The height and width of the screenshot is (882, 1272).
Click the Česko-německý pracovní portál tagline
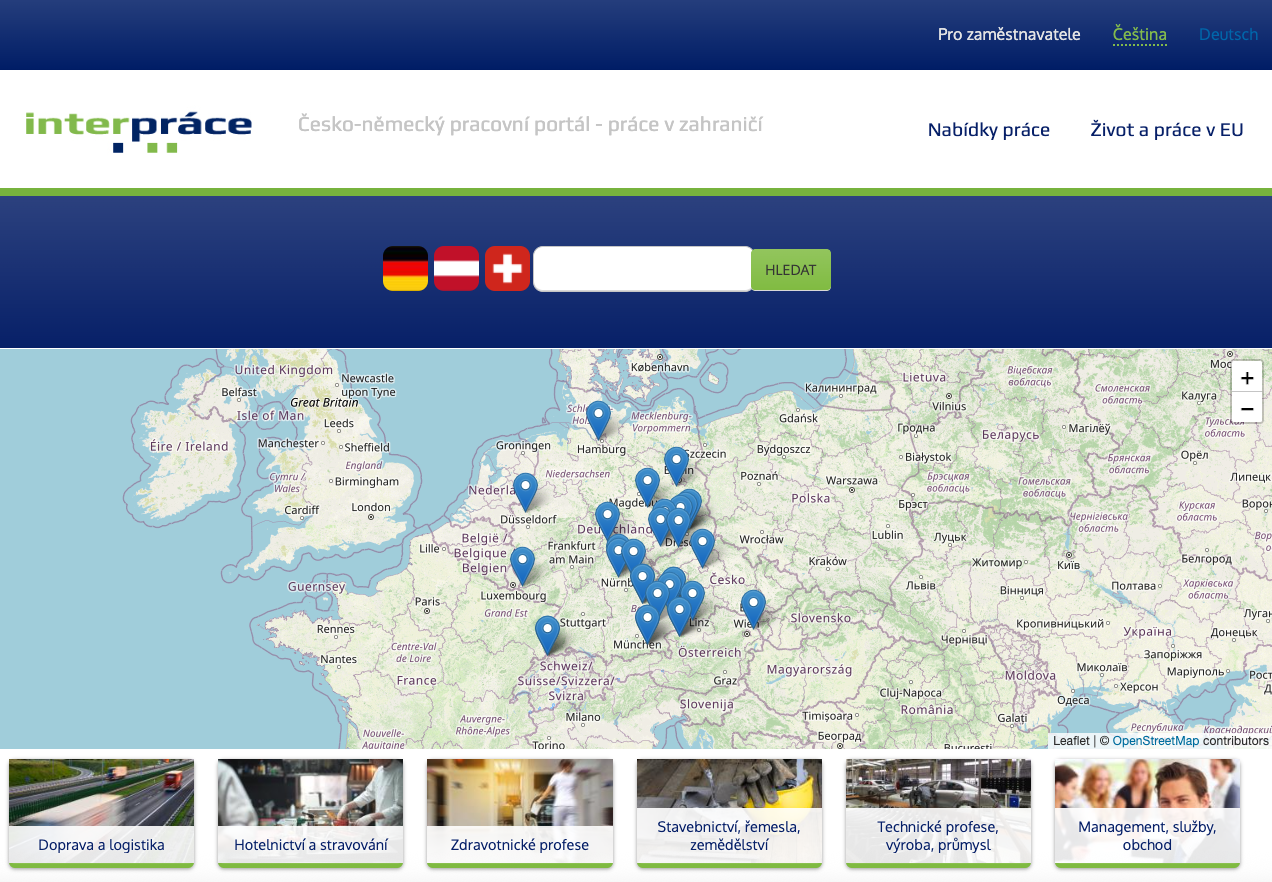click(x=530, y=124)
